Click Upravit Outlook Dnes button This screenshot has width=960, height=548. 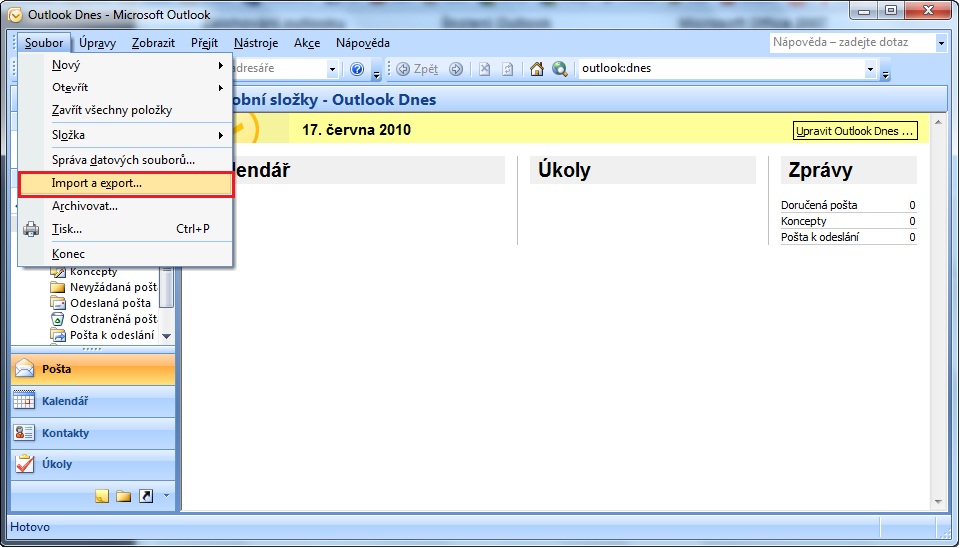click(855, 131)
